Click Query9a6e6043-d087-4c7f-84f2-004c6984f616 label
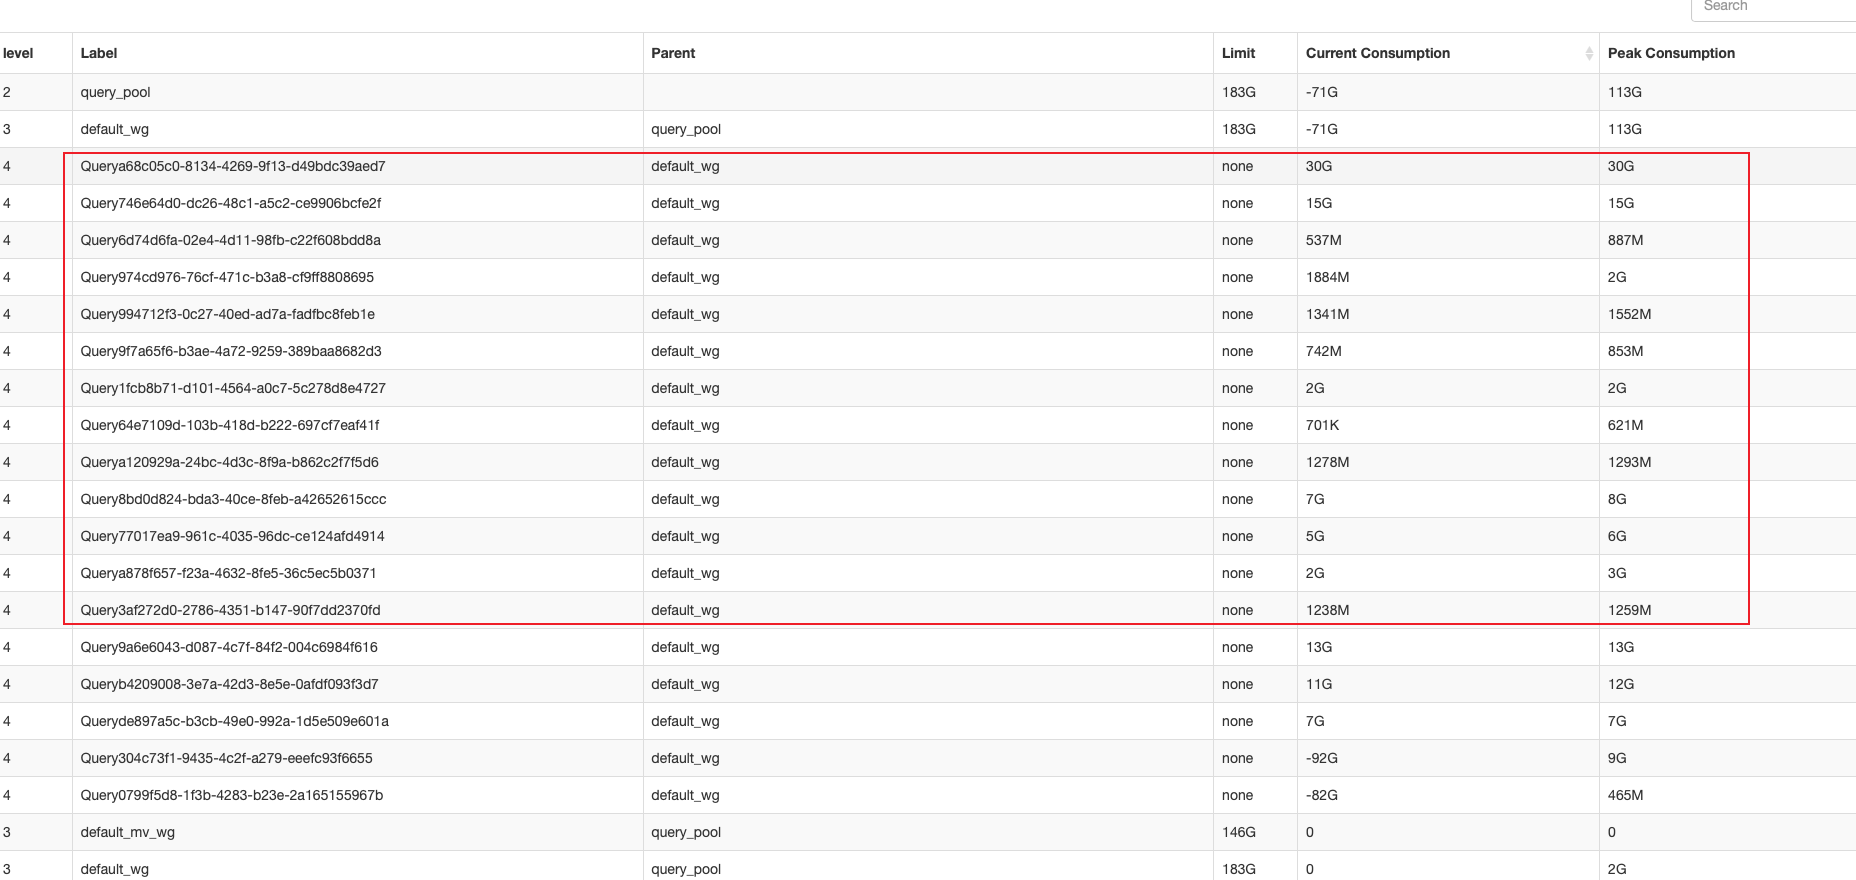The width and height of the screenshot is (1856, 880). pos(229,647)
